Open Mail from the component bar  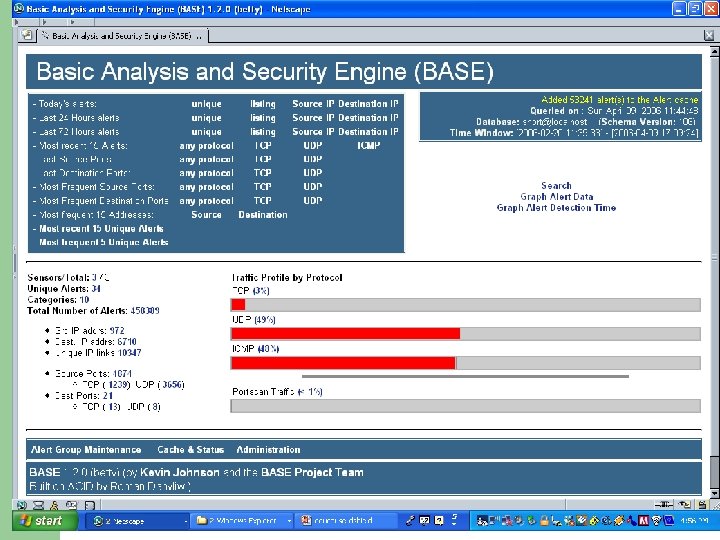[39, 505]
